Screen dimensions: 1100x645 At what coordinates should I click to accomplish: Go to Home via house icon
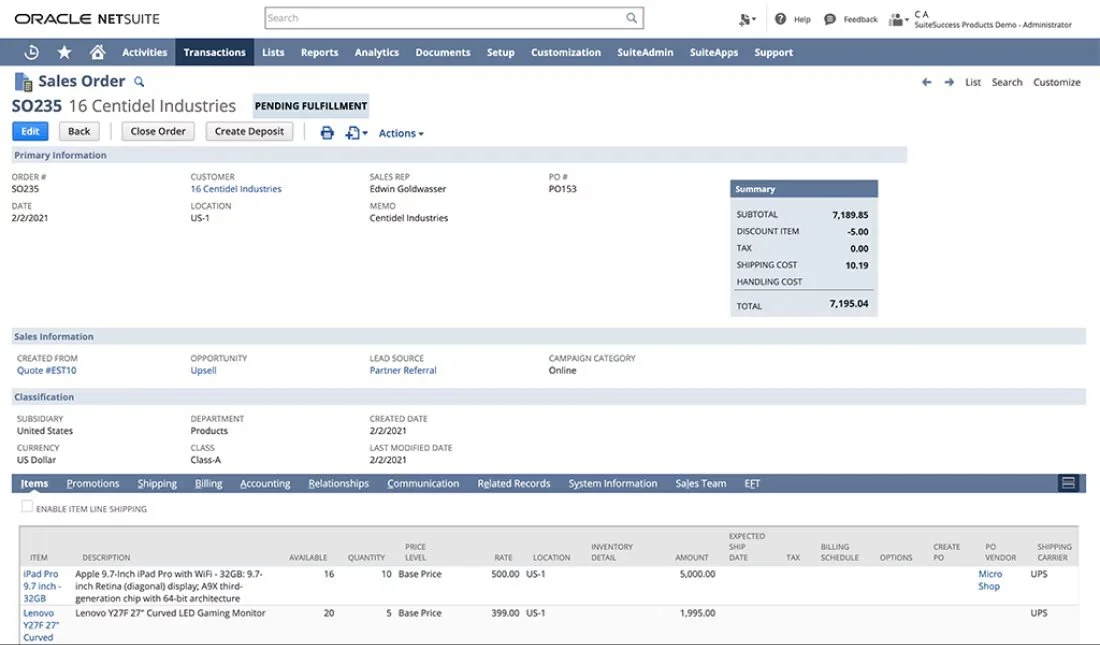point(98,52)
